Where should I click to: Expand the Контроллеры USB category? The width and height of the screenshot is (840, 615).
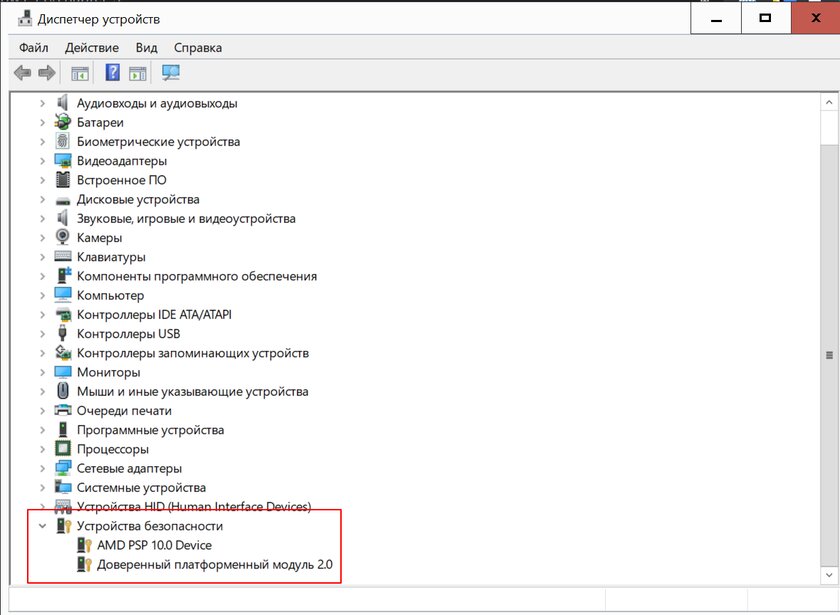[x=41, y=333]
